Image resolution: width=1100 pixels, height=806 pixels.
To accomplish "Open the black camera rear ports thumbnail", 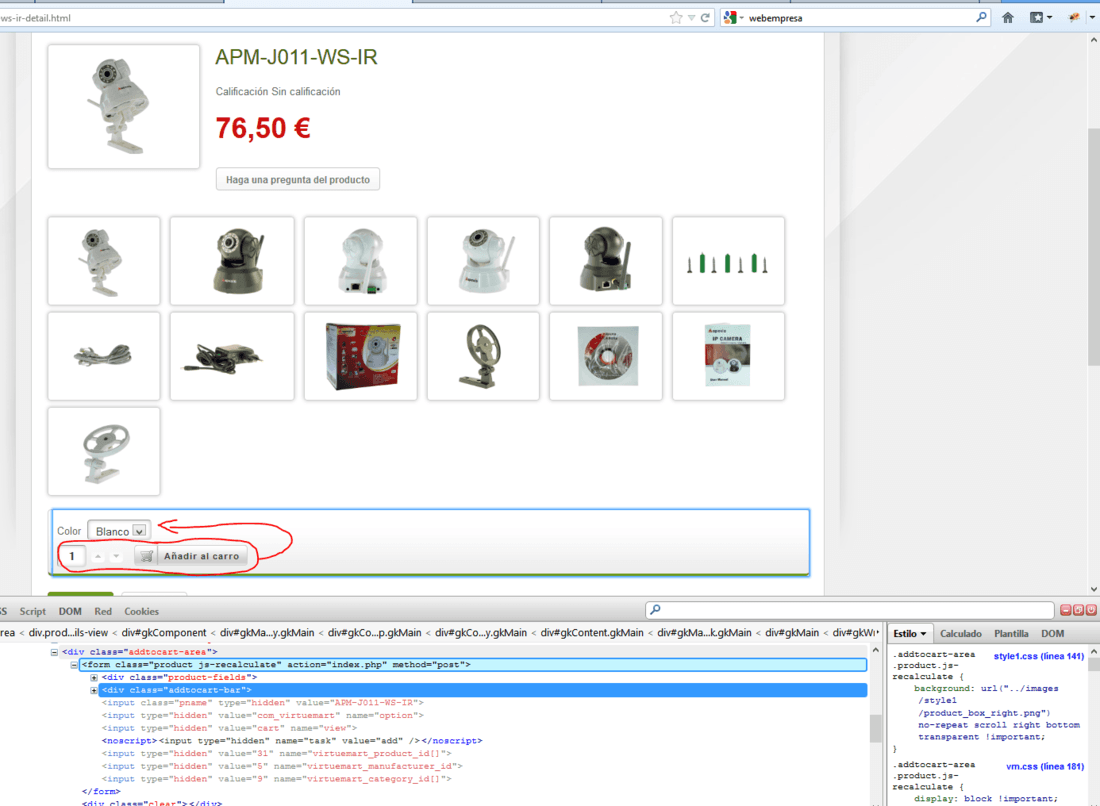I will click(605, 261).
